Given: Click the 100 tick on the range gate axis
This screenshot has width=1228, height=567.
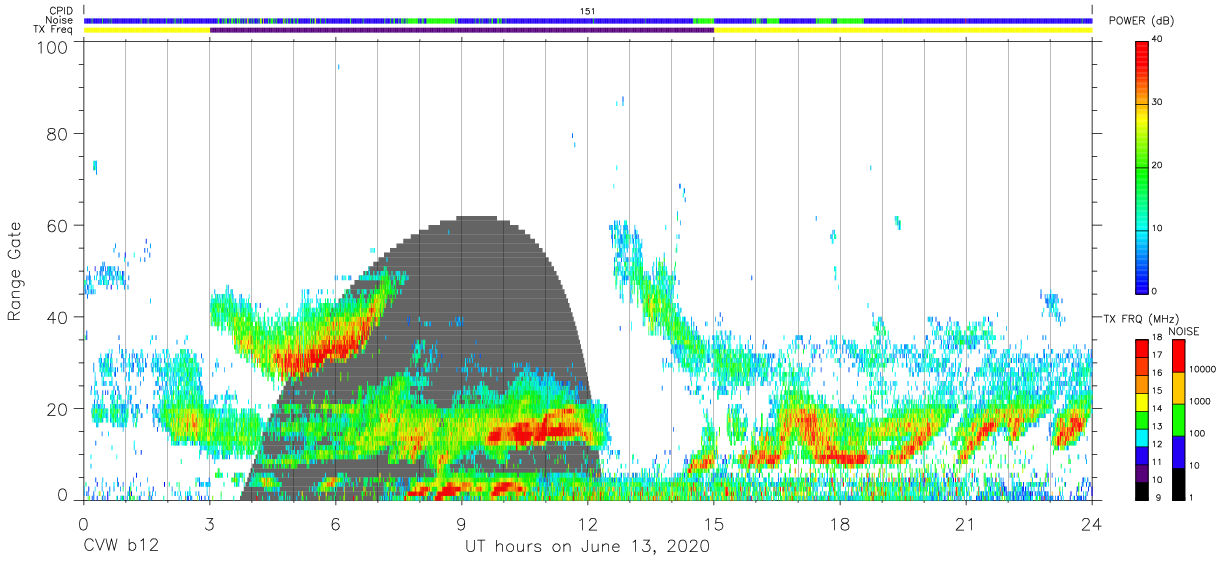Looking at the screenshot, I should tap(53, 47).
